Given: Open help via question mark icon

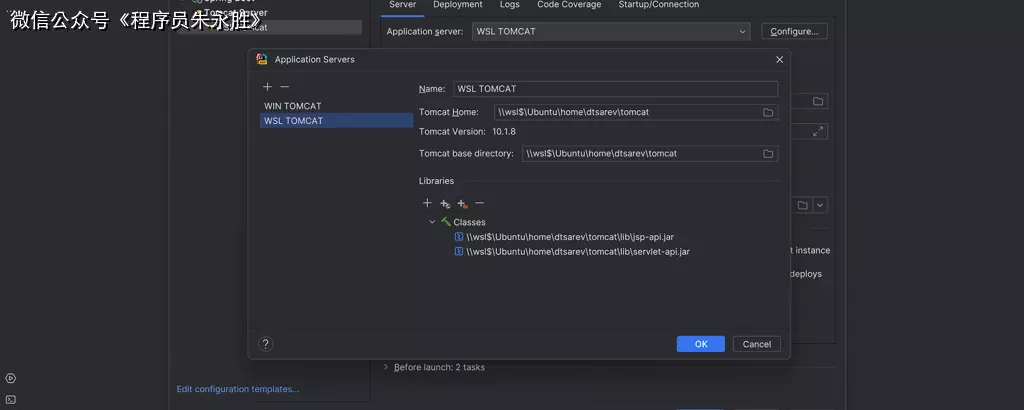Looking at the screenshot, I should pos(265,344).
